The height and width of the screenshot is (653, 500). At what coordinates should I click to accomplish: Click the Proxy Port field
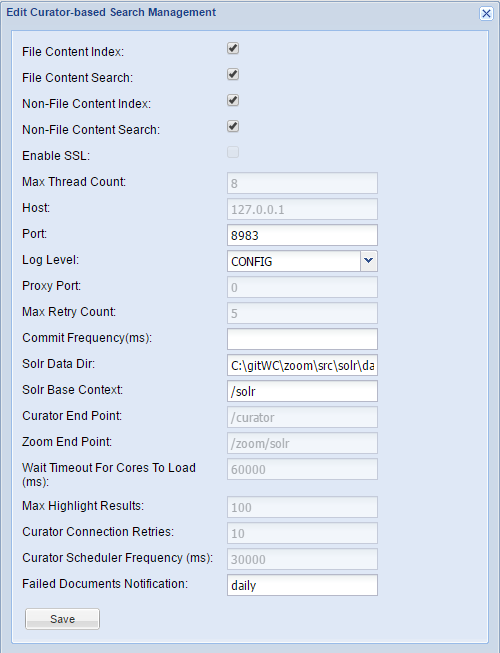point(302,287)
